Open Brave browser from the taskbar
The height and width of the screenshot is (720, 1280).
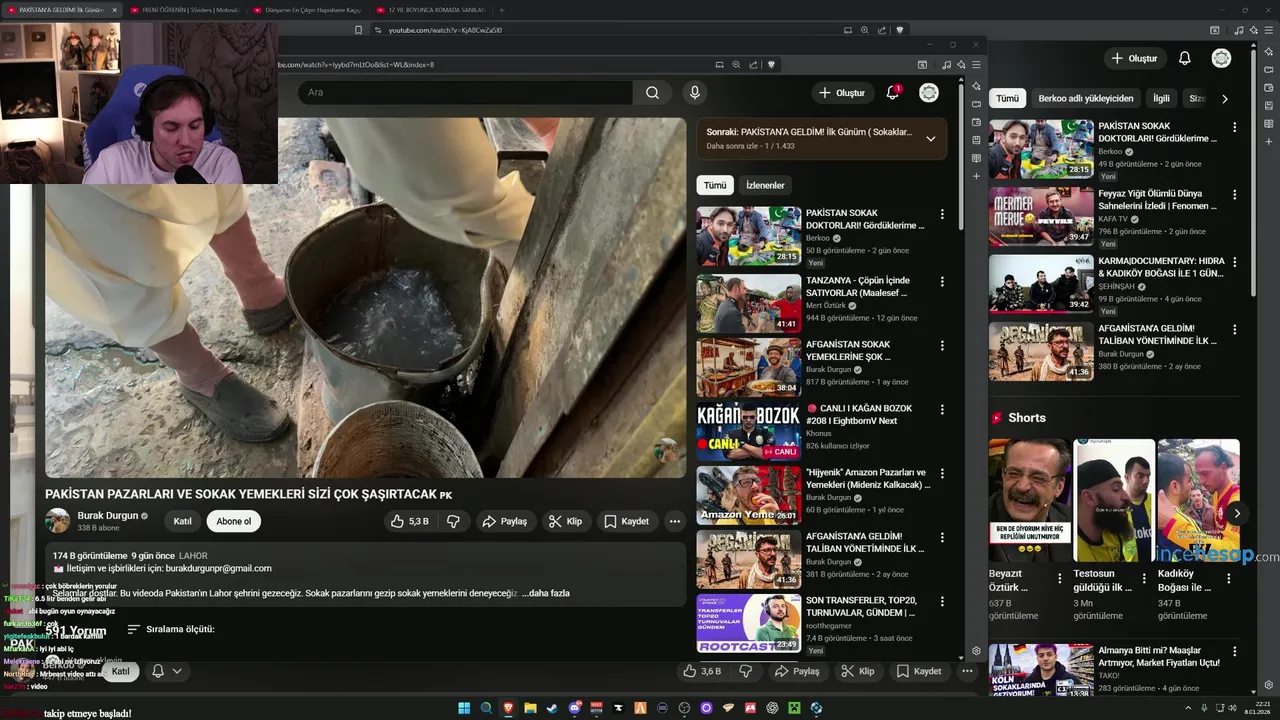508,708
